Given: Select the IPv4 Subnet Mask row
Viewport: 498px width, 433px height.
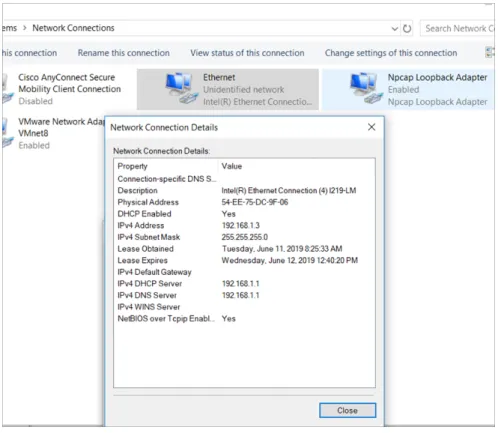Looking at the screenshot, I should (244, 237).
